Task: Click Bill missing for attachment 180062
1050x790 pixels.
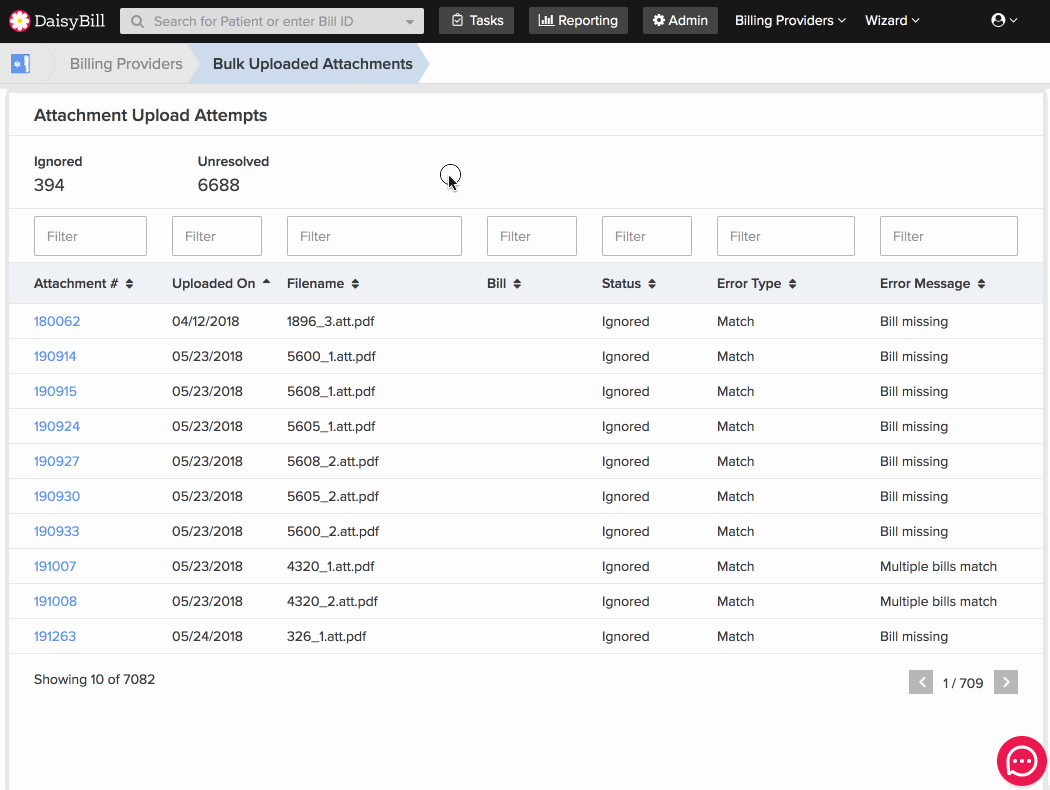Action: (914, 321)
